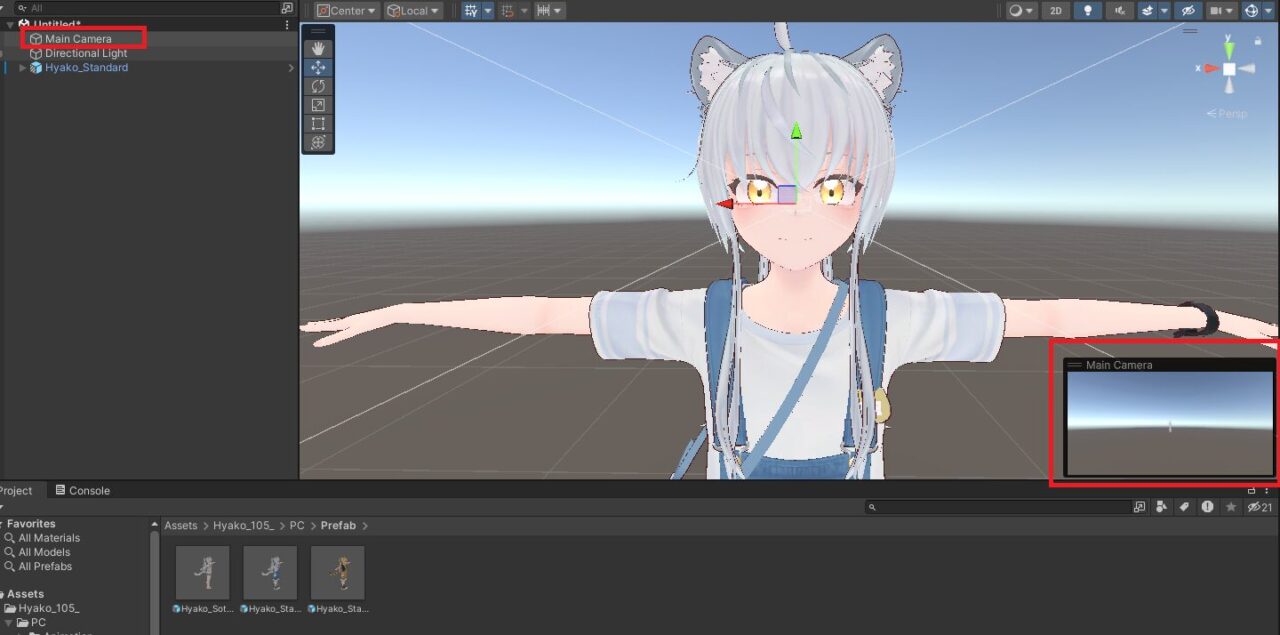Select Directional Light in the Hierarchy

coord(86,53)
